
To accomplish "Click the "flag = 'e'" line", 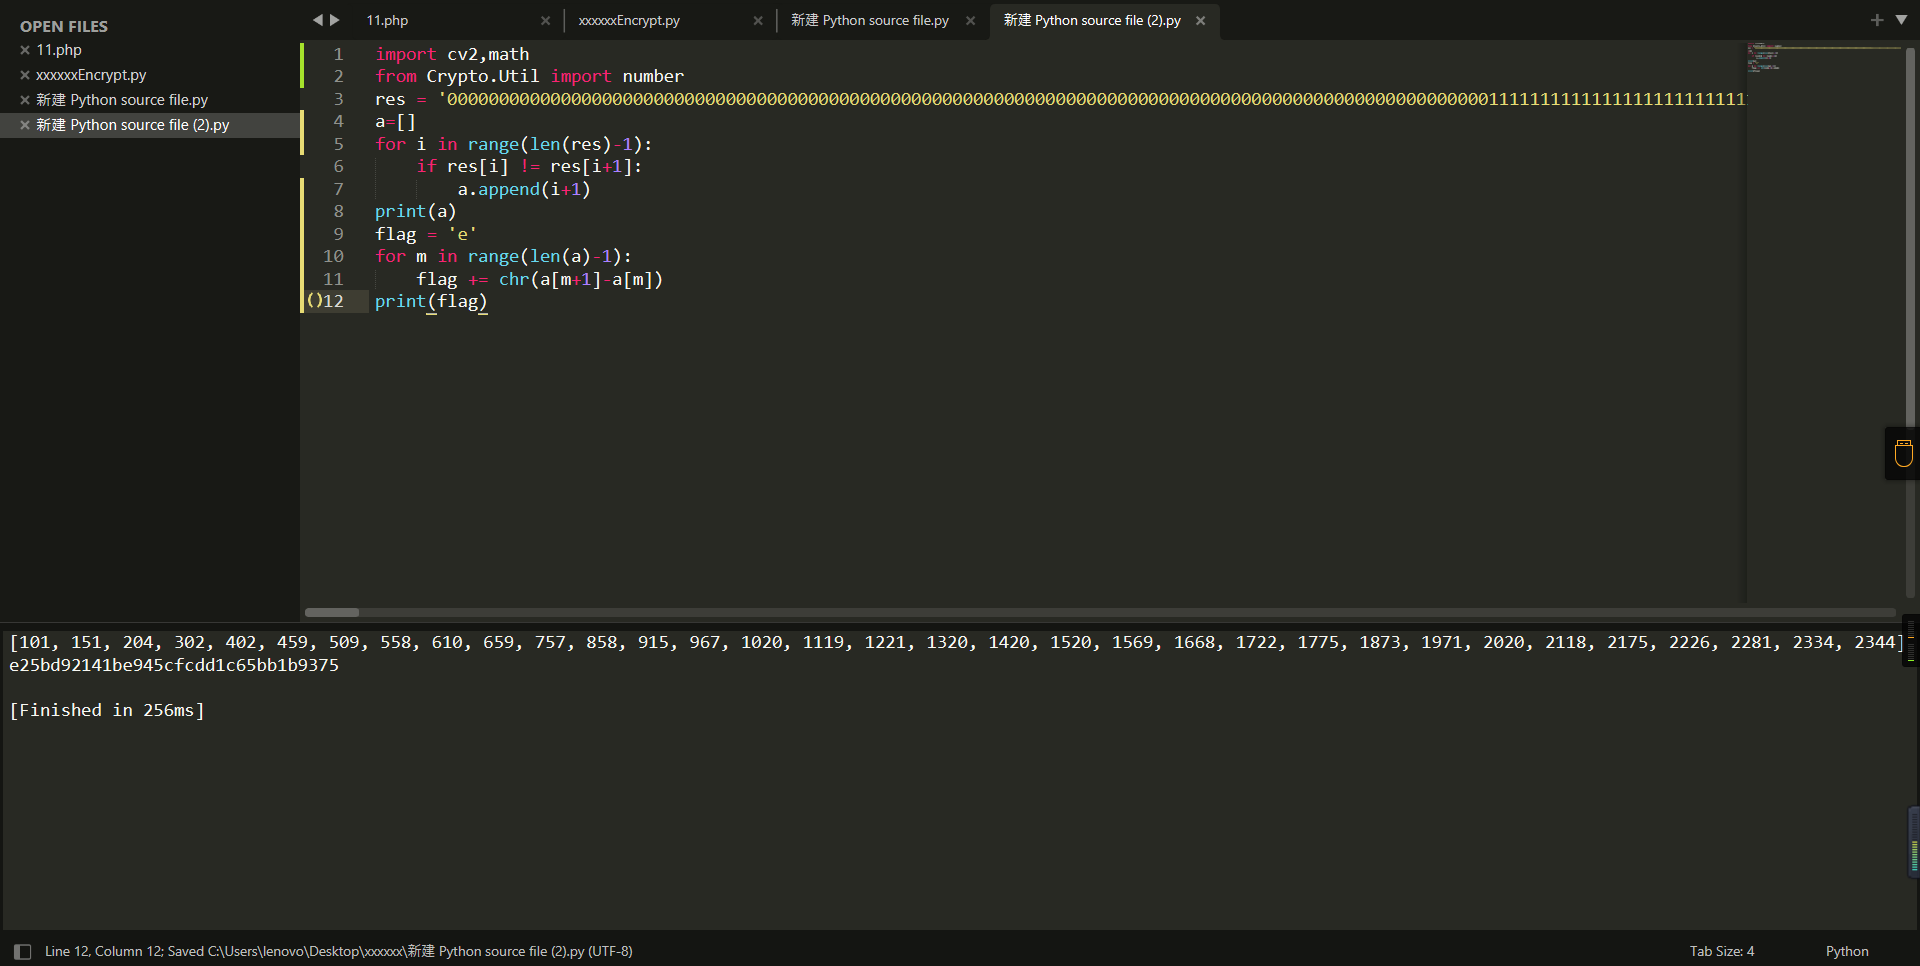I will pos(426,234).
